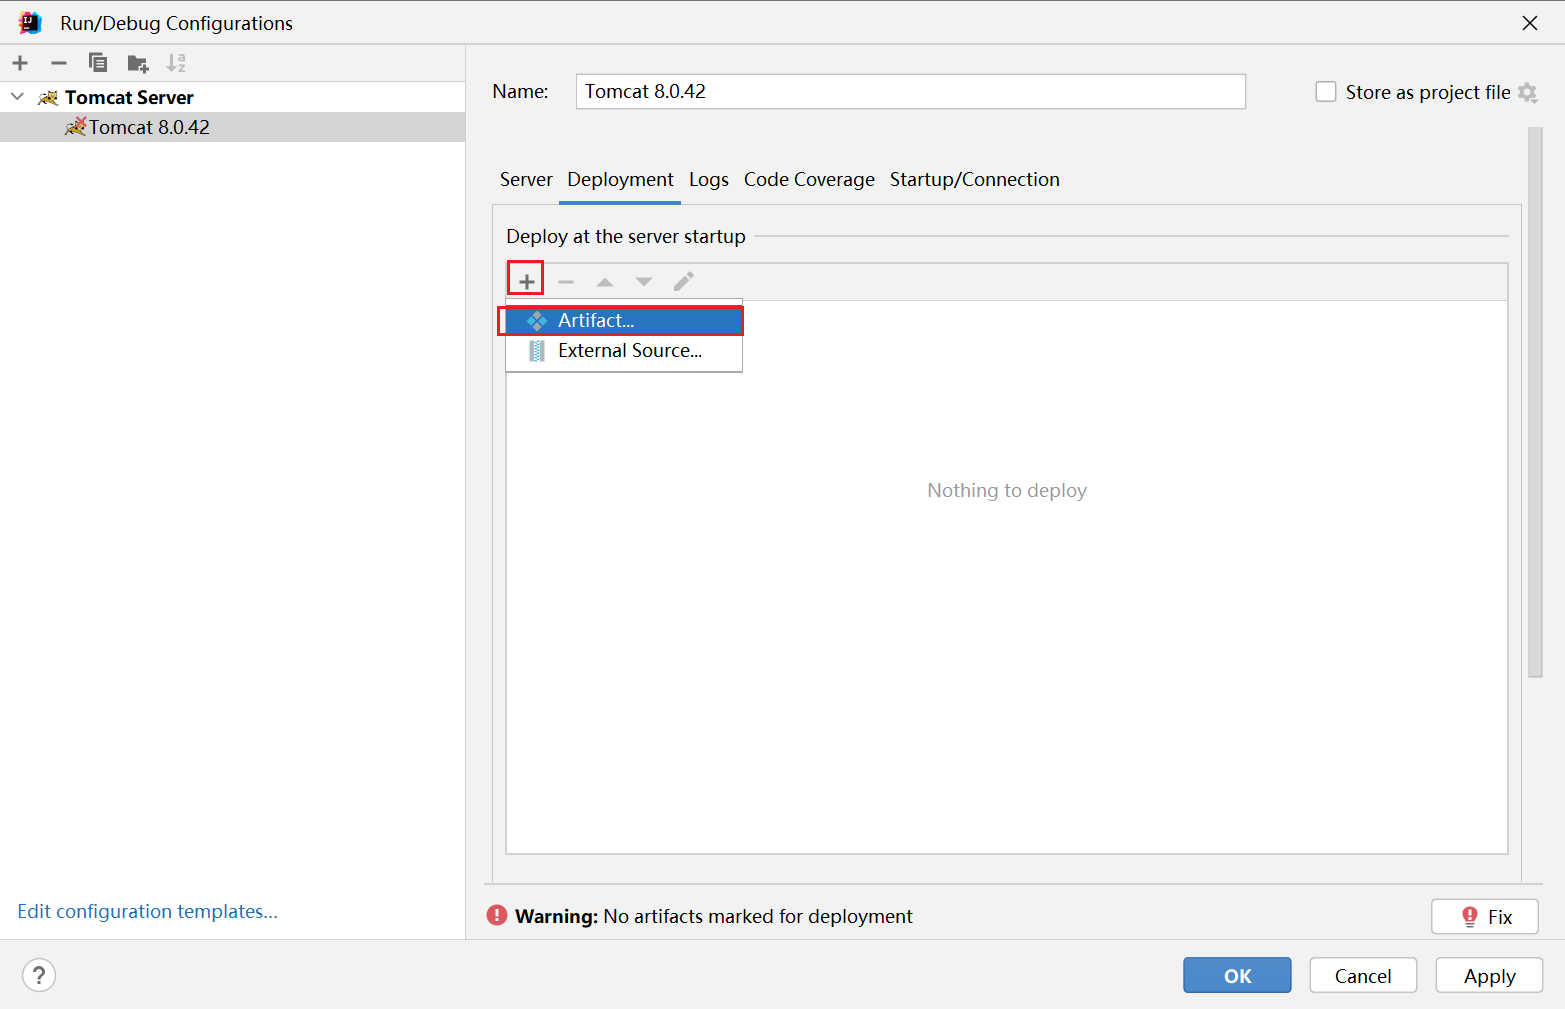Move deployment item up arrow
Image resolution: width=1565 pixels, height=1009 pixels.
pyautogui.click(x=605, y=282)
